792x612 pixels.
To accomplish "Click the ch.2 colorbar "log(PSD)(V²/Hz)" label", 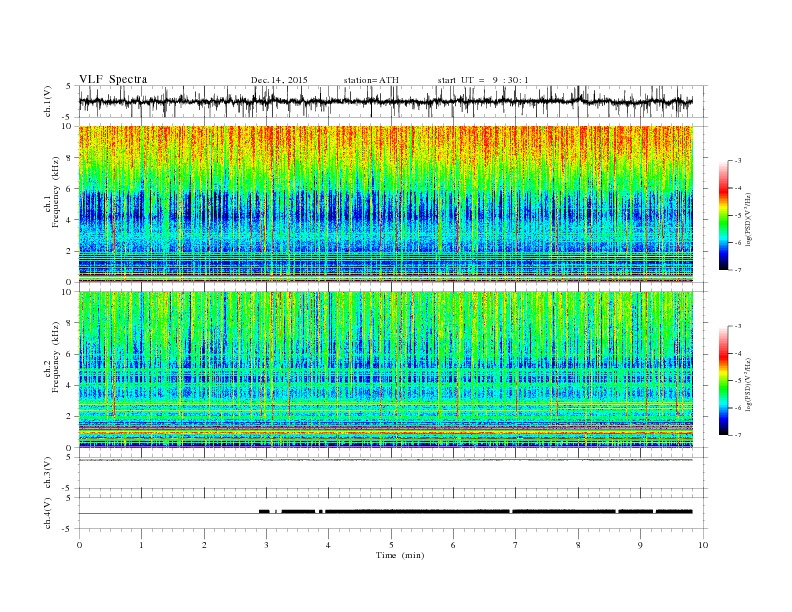I will [x=749, y=384].
